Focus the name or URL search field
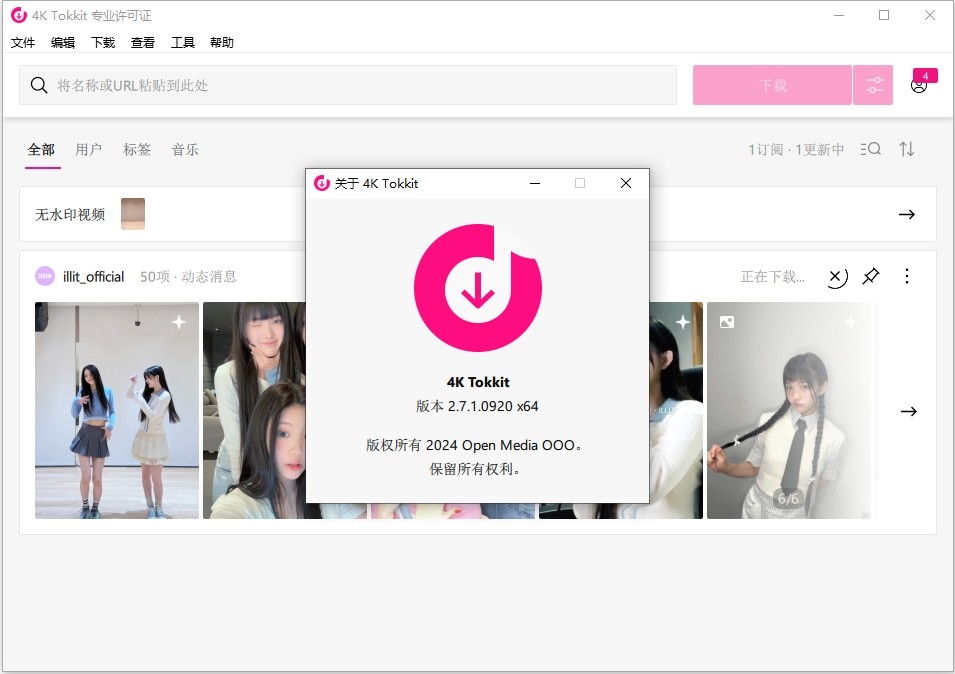The image size is (955, 674). click(348, 85)
